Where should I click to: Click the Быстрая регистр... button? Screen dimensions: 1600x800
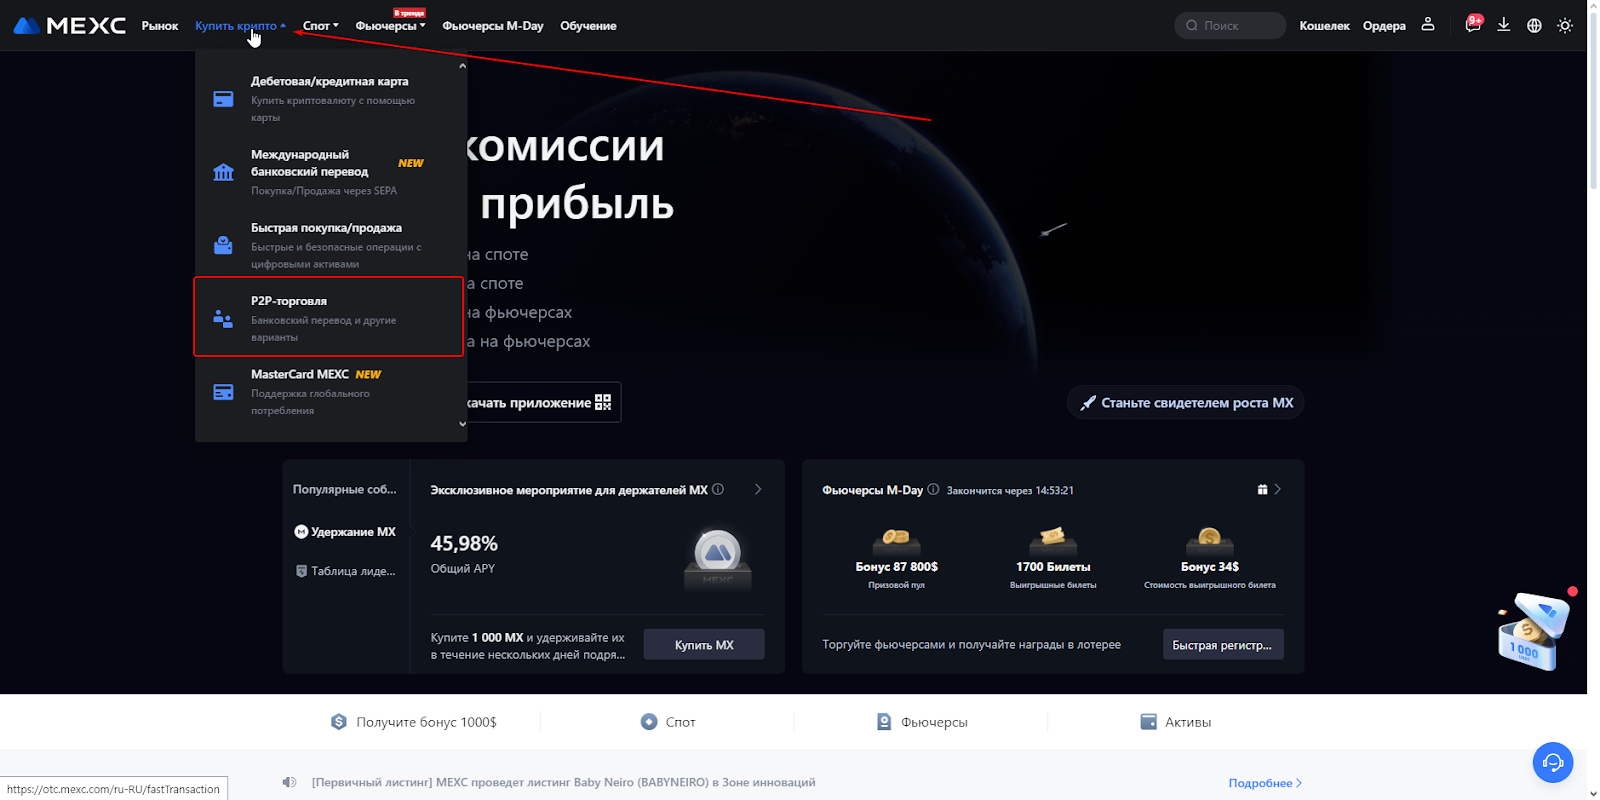[x=1223, y=645]
